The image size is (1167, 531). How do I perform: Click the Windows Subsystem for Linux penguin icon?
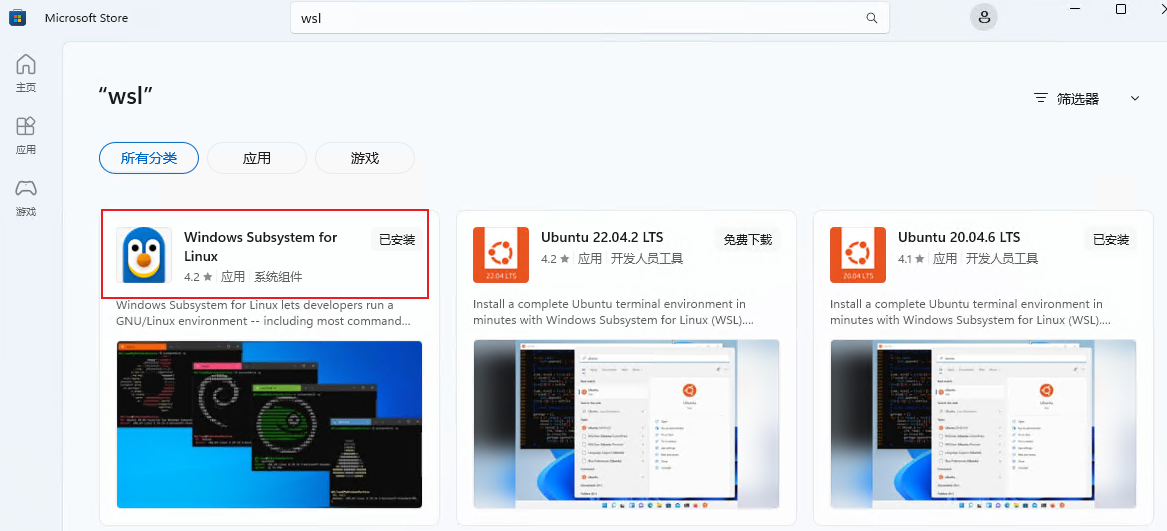pos(144,255)
